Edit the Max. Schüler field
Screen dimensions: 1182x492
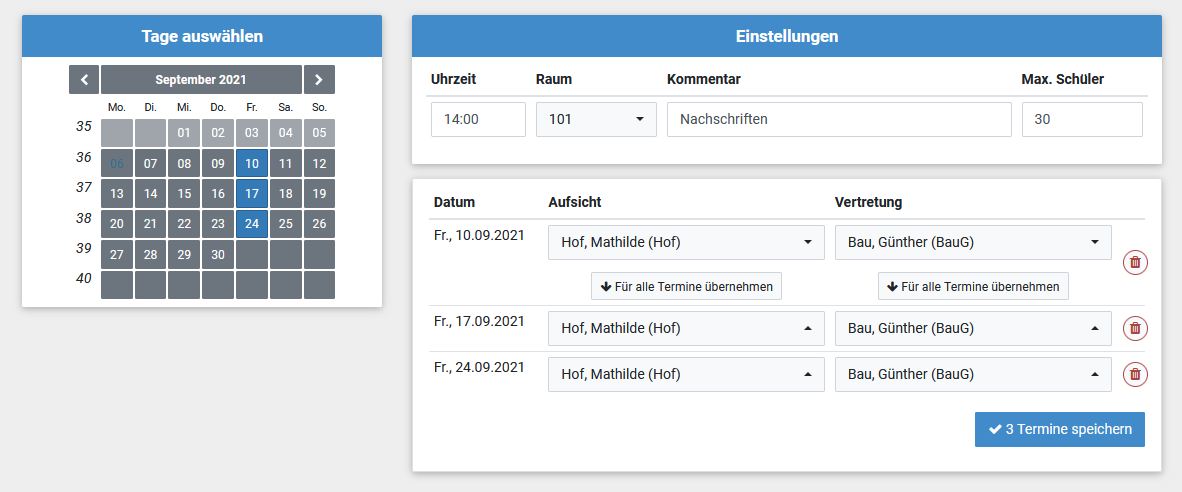click(x=1082, y=119)
